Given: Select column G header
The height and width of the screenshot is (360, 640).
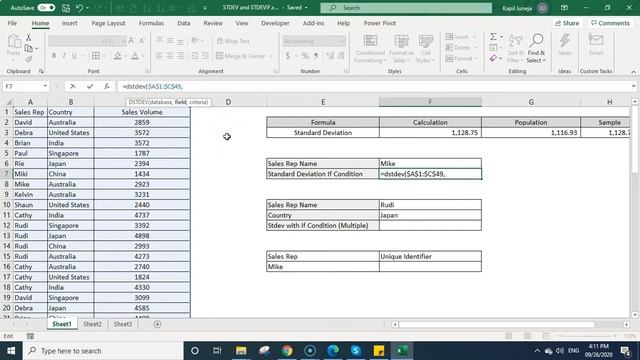Looking at the screenshot, I should pyautogui.click(x=531, y=102).
